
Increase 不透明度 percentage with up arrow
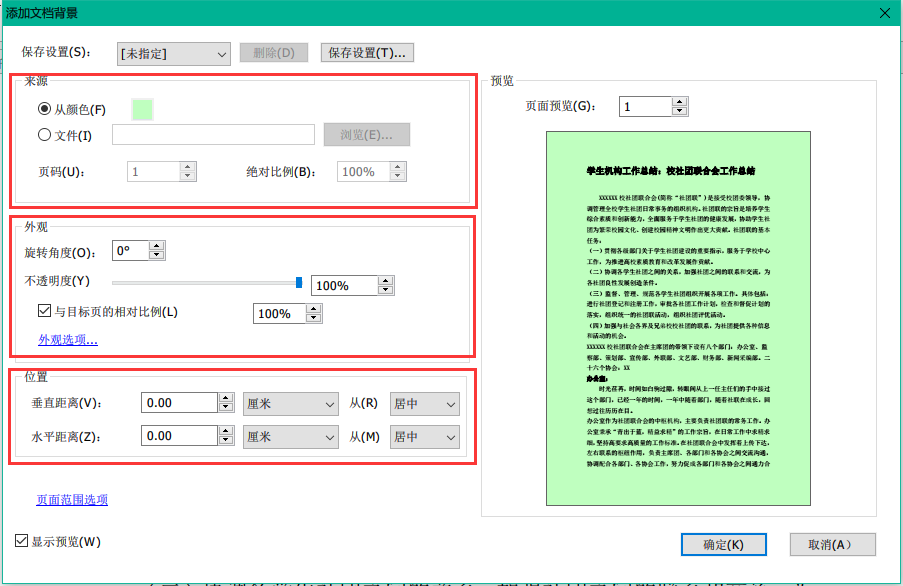click(386, 280)
